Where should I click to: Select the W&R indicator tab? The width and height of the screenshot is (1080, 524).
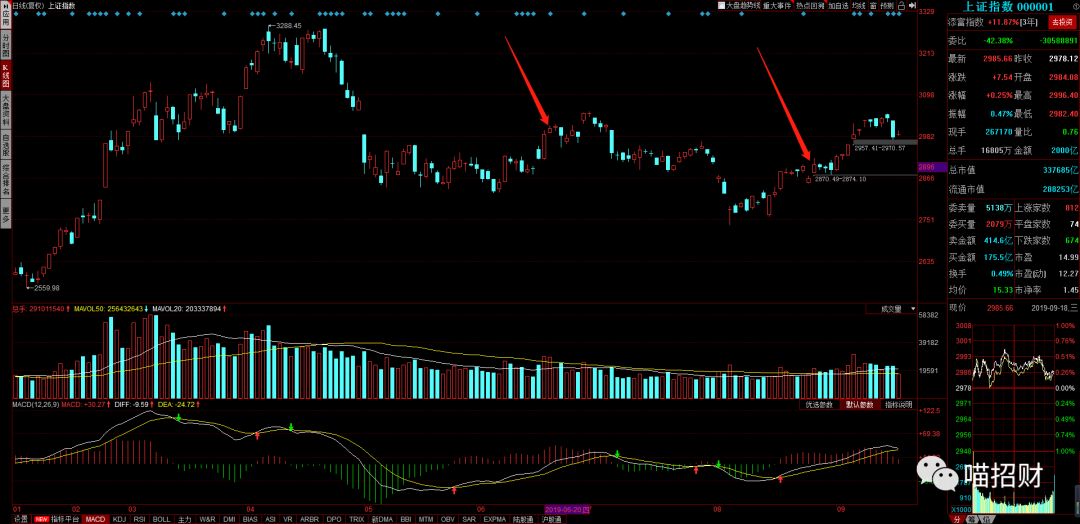point(207,519)
